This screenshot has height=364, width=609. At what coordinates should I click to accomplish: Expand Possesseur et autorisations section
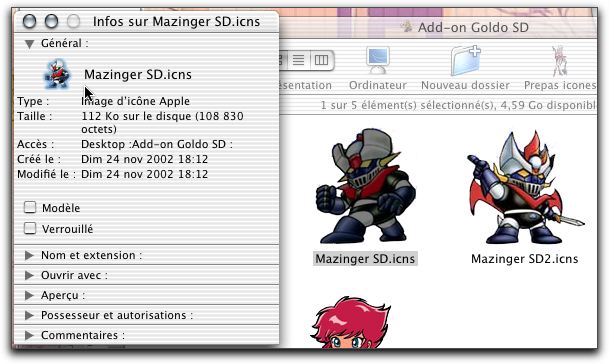tap(29, 315)
